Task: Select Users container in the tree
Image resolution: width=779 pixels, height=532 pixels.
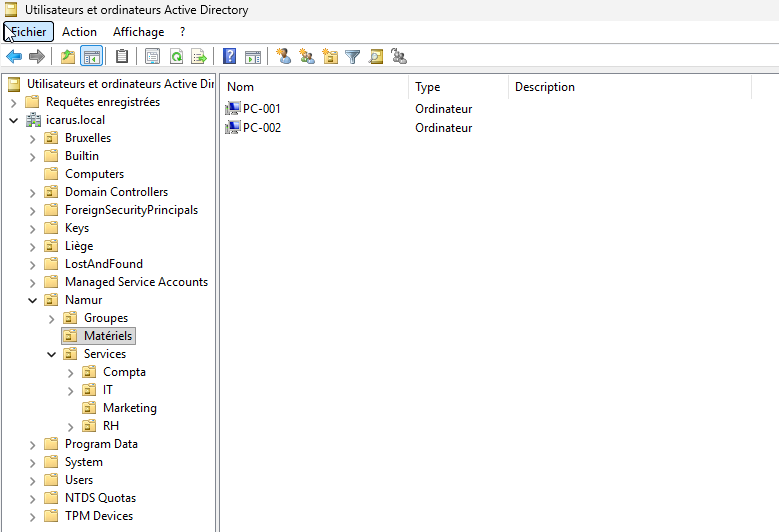Action: 79,479
